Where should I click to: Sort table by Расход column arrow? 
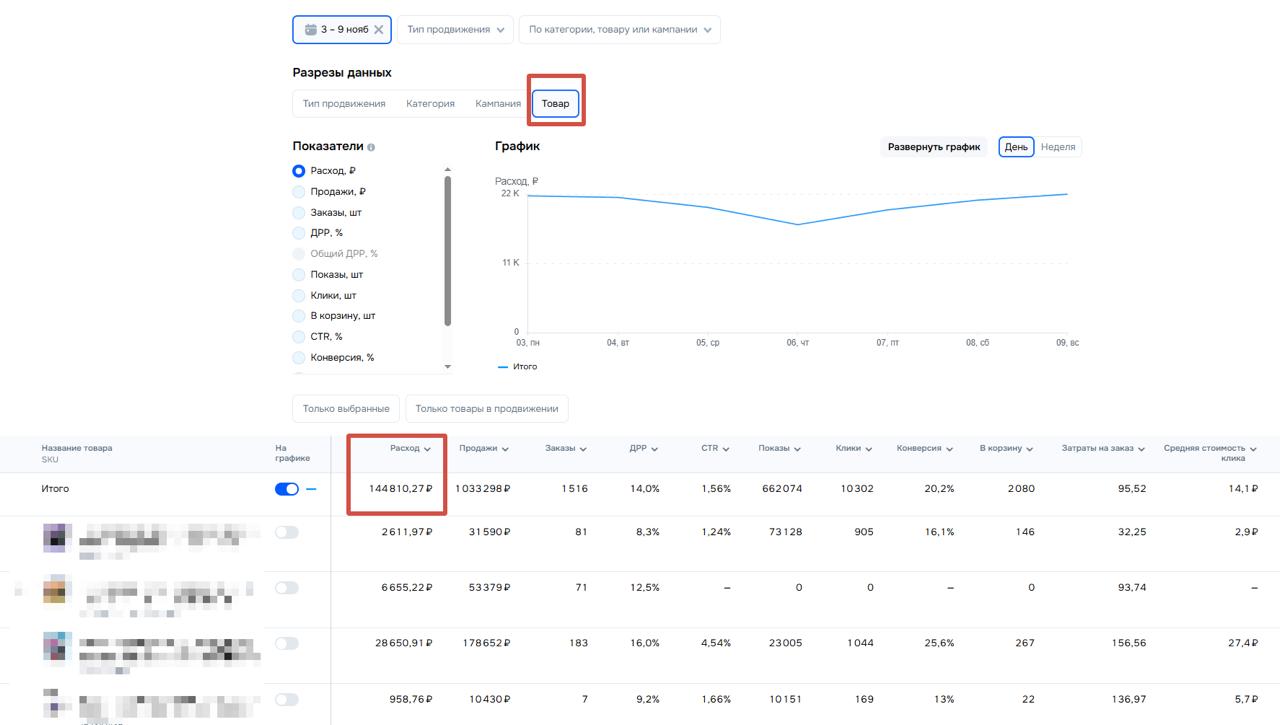[x=428, y=449]
